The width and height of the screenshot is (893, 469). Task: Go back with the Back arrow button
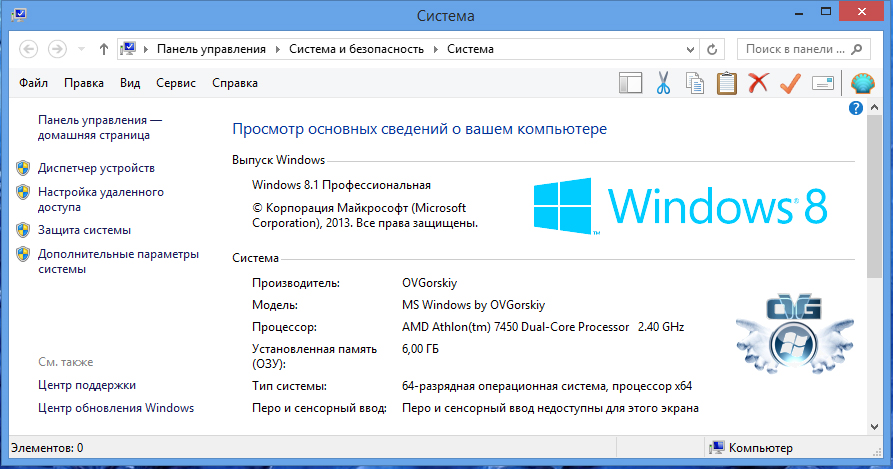[28, 49]
